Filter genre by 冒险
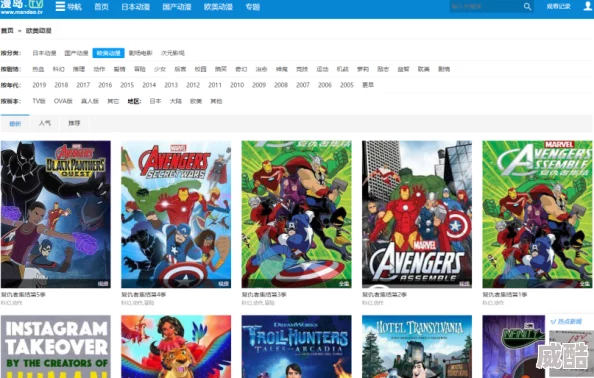This screenshot has height=378, width=594. [140, 69]
